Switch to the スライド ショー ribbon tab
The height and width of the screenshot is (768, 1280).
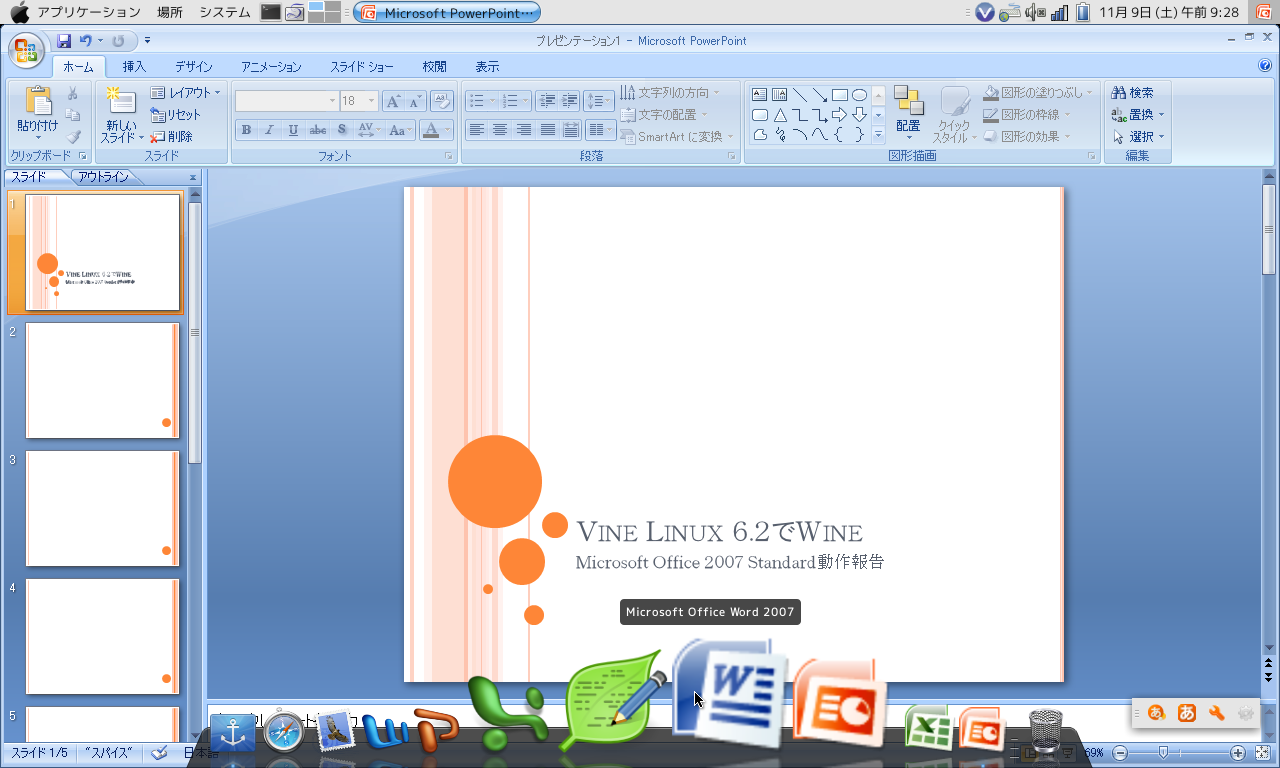362,67
